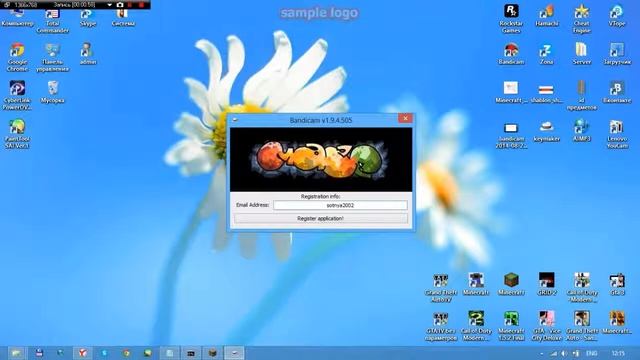Click the volume speaker tray icon
Screen dimensions: 640x360
point(564,353)
